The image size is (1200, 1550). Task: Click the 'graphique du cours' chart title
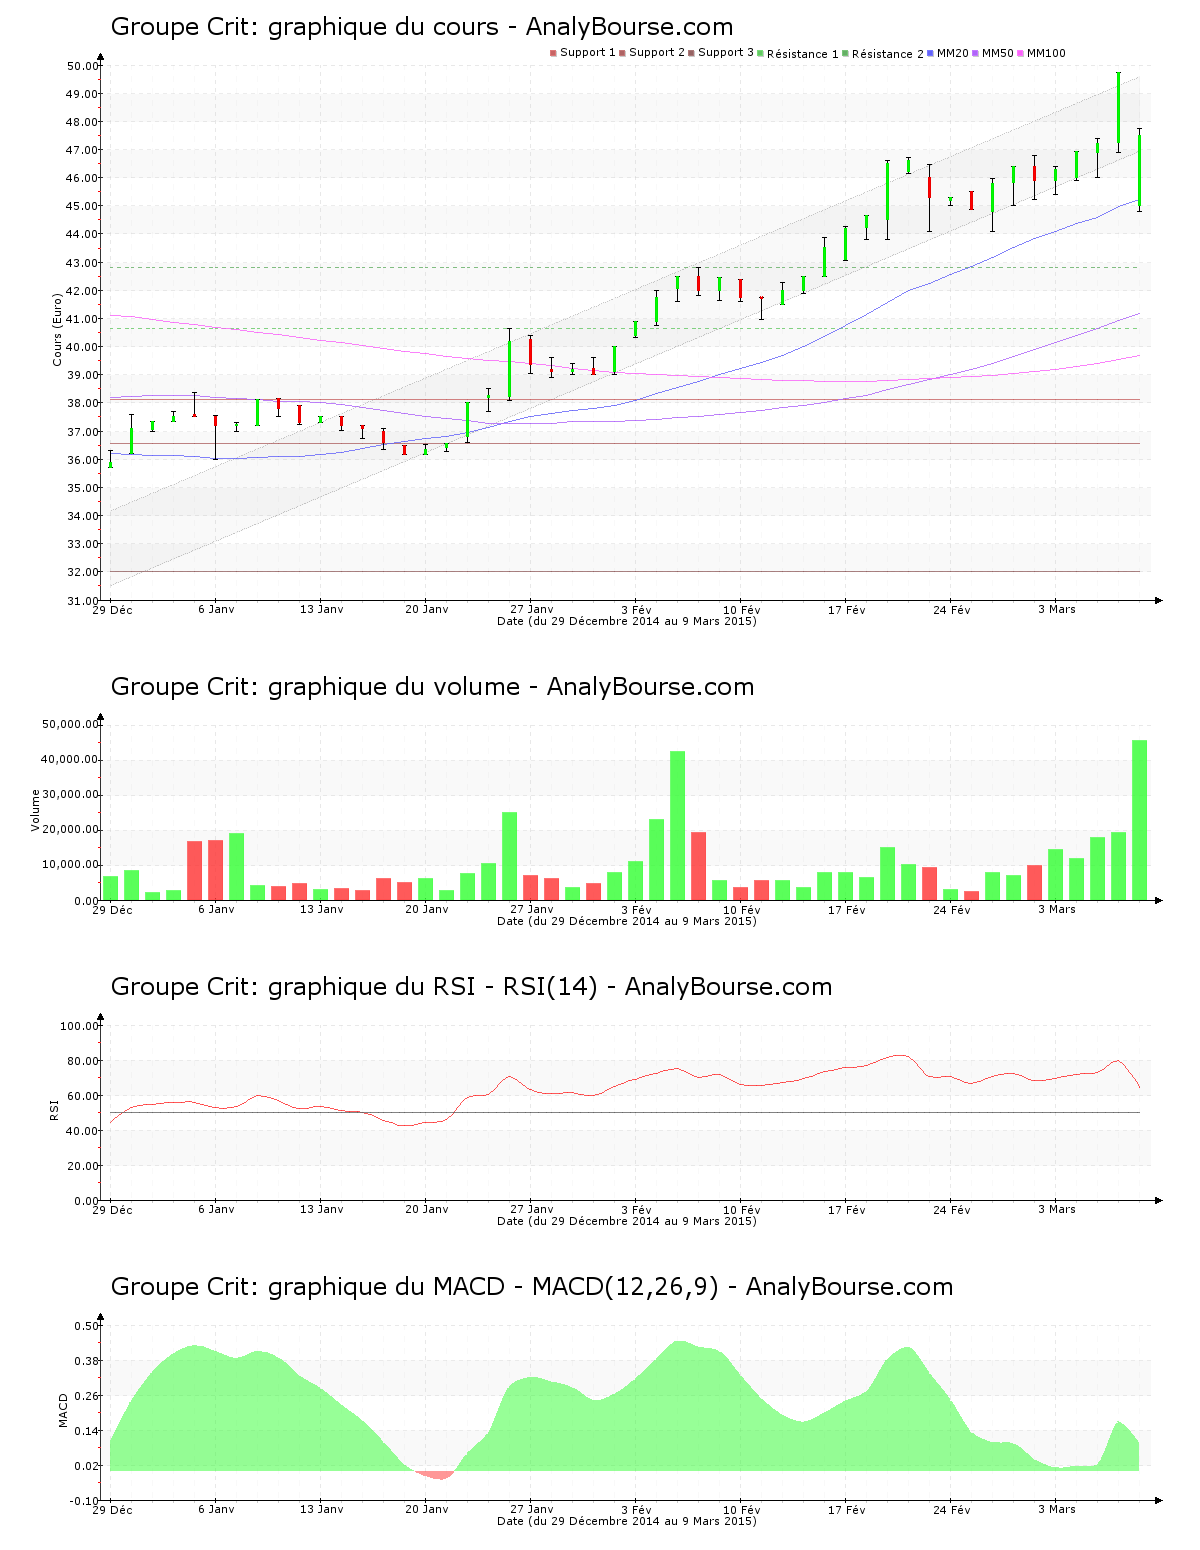point(422,27)
